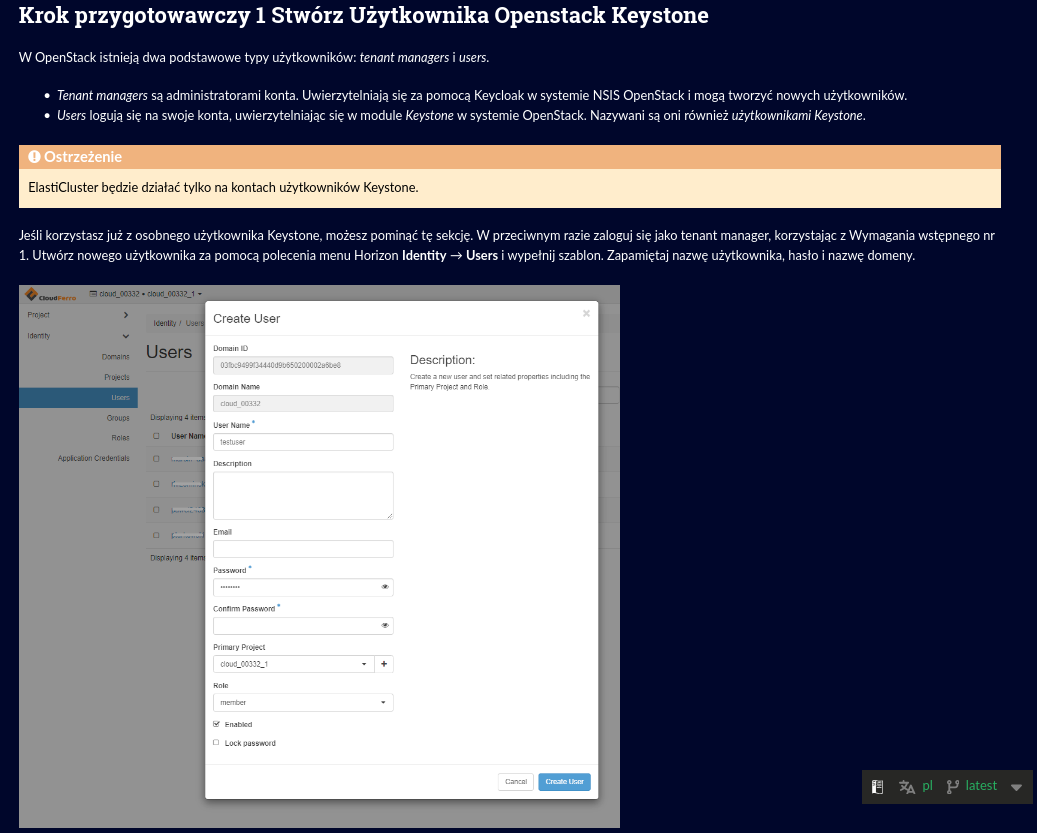The height and width of the screenshot is (833, 1037).
Task: Cancel the user creation dialog
Action: pos(515,781)
